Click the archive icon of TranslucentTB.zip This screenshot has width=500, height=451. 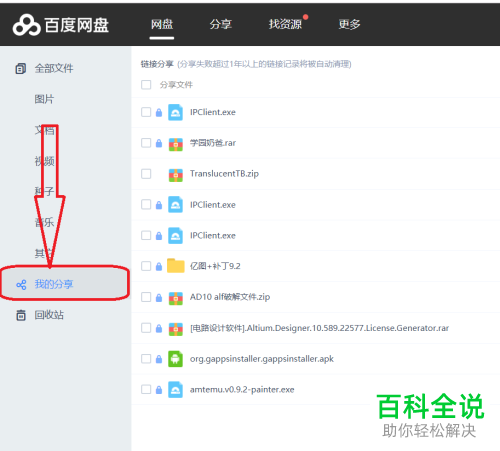(x=176, y=175)
